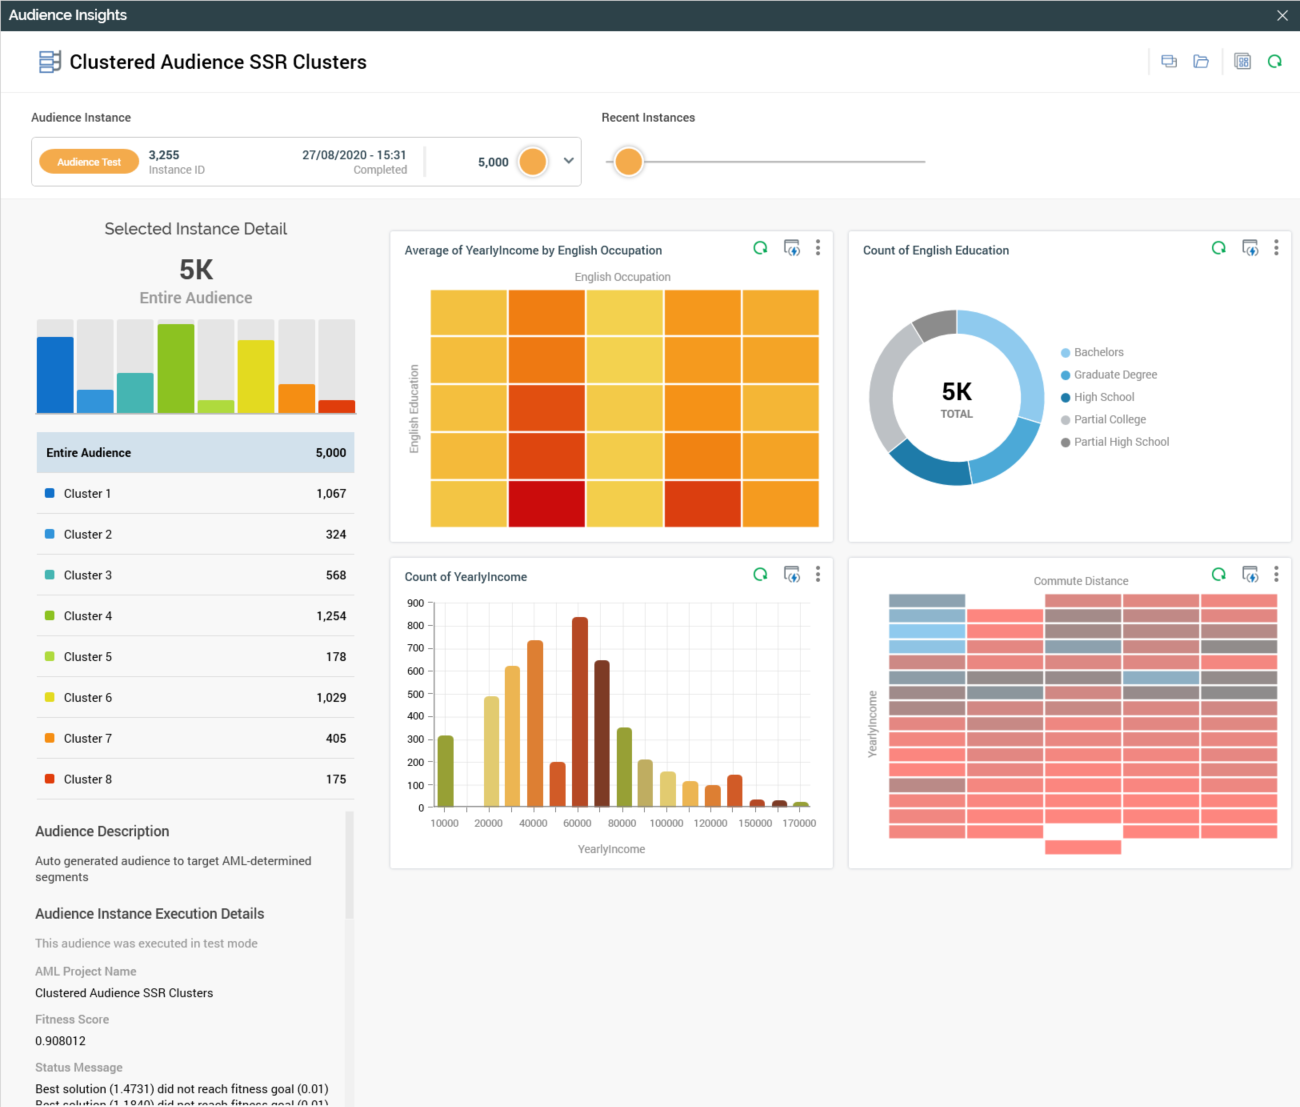The width and height of the screenshot is (1300, 1107).
Task: Click the folder open icon in header
Action: [1201, 62]
